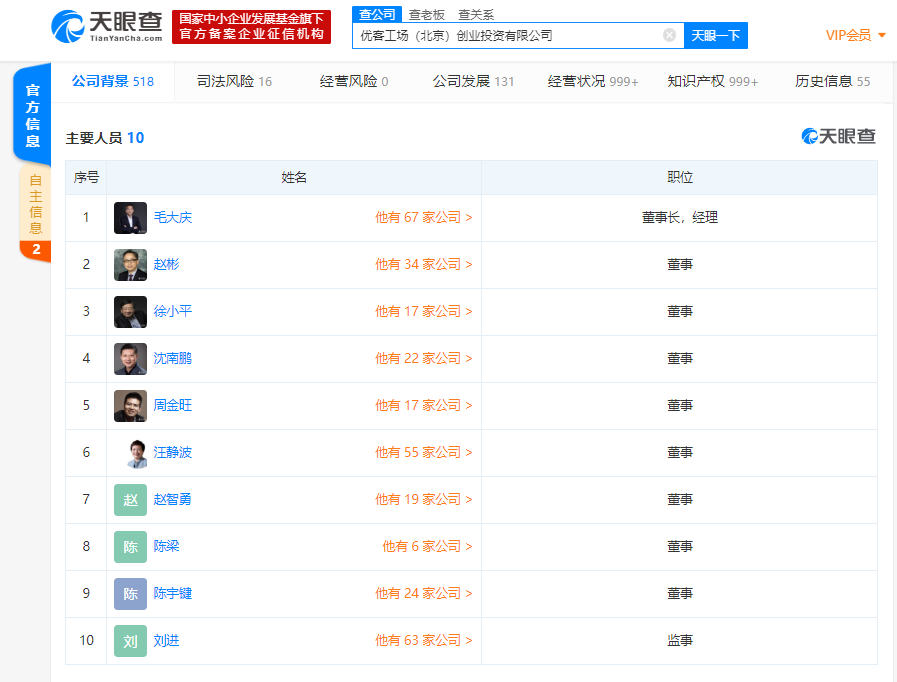Expand 他有 55 家公司 for 汪静波

tap(423, 452)
